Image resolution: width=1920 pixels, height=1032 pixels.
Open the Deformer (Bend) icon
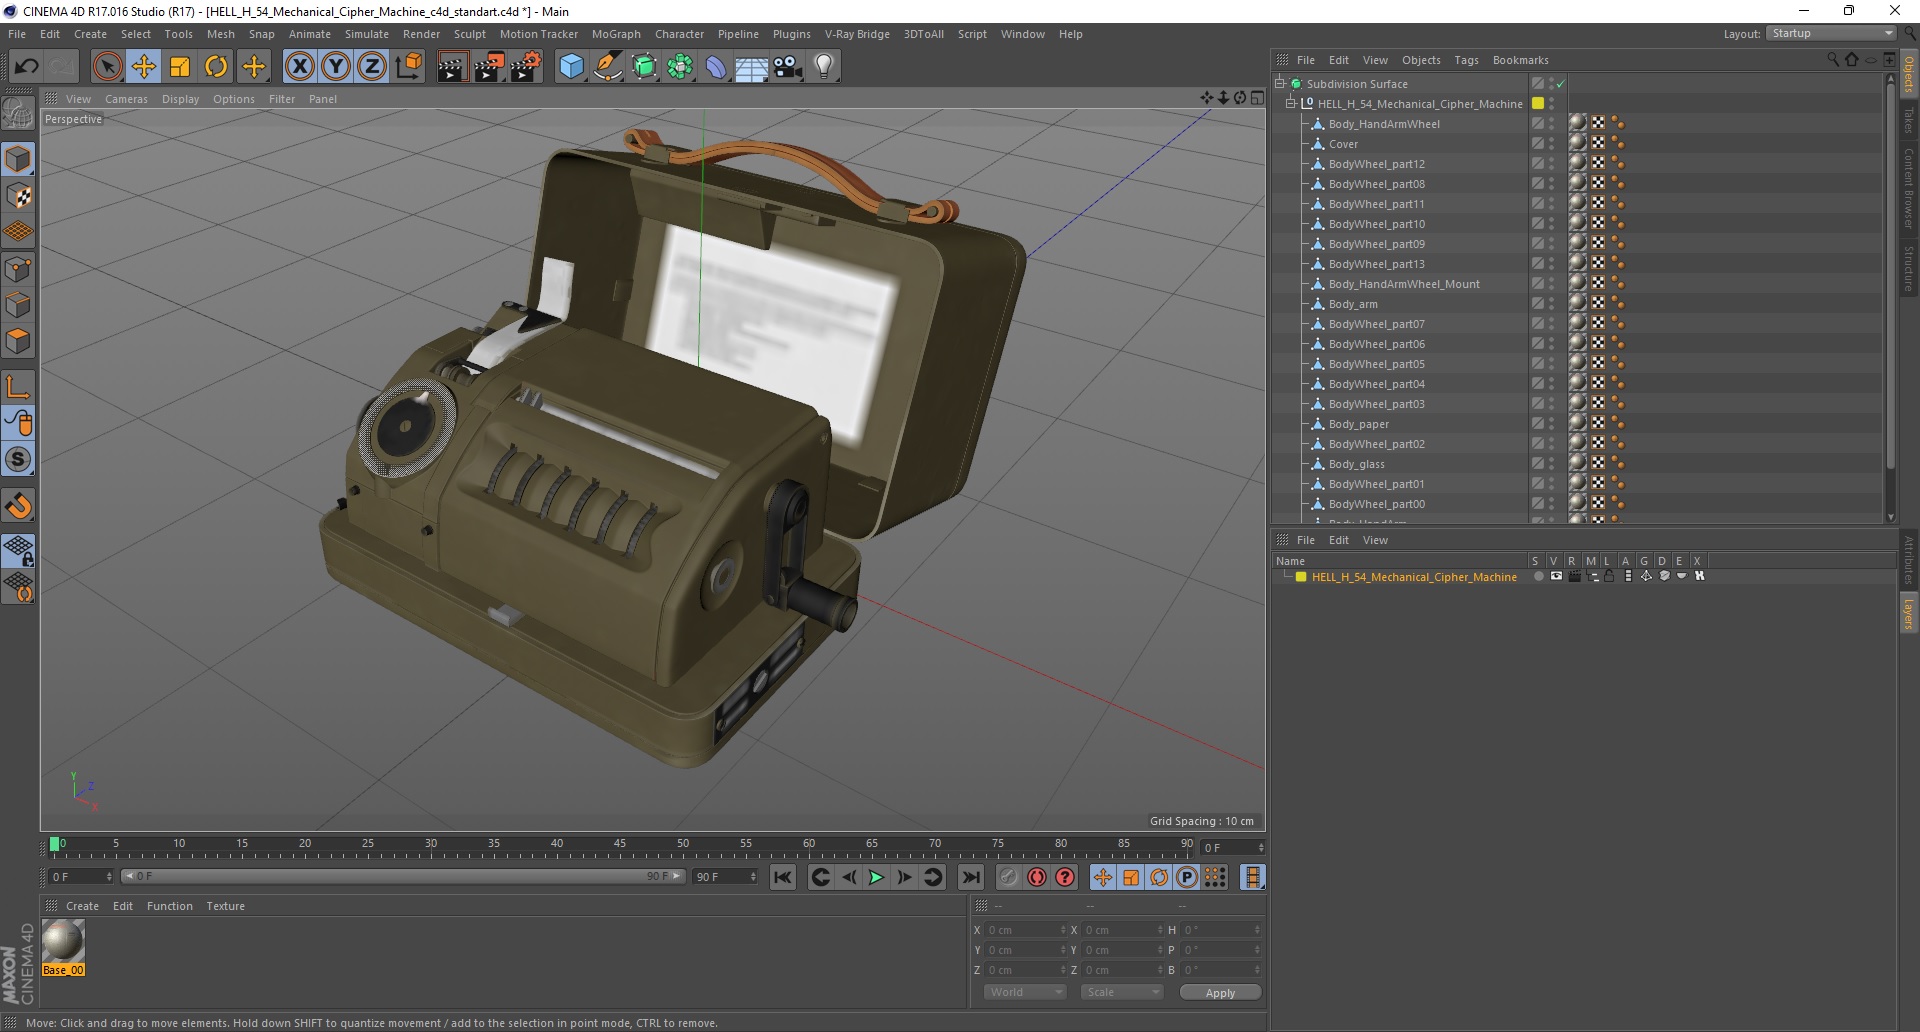[x=716, y=67]
